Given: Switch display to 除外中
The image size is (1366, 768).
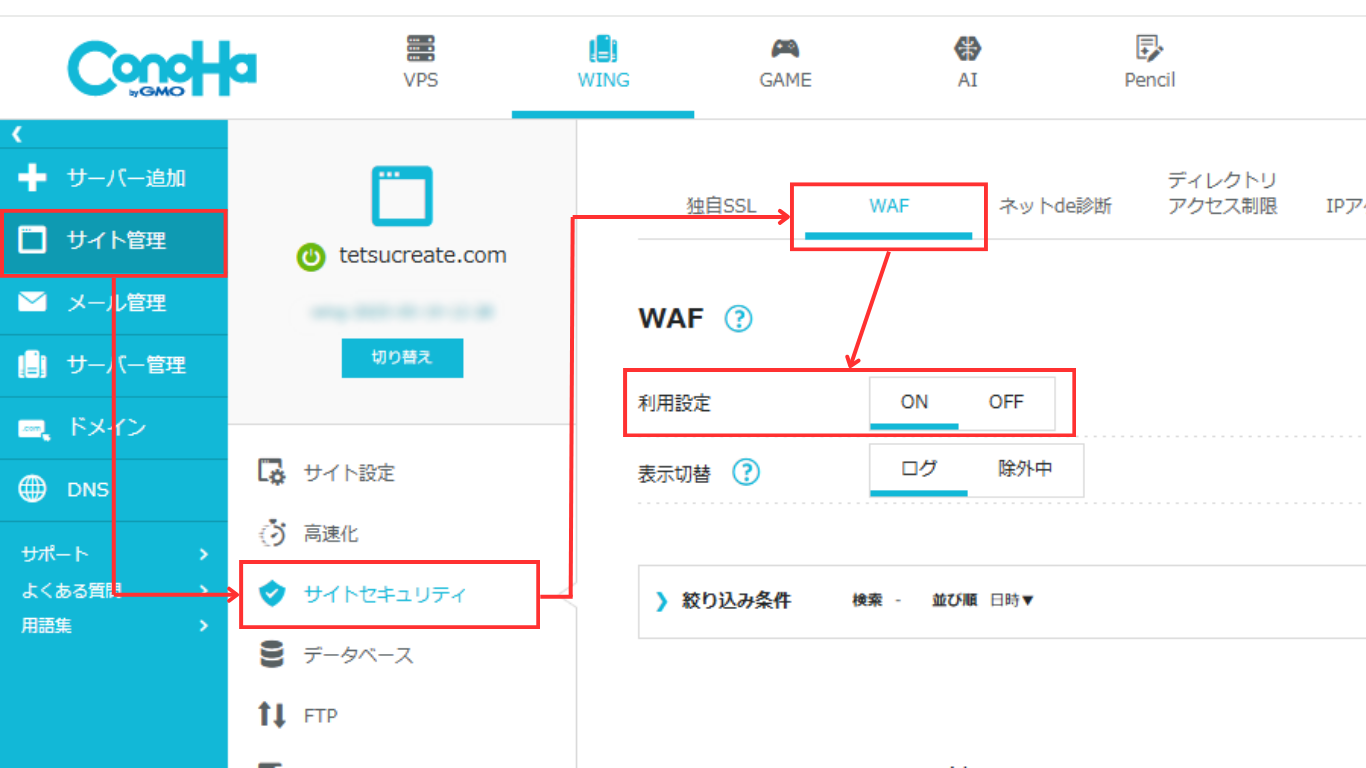Looking at the screenshot, I should pos(1025,469).
